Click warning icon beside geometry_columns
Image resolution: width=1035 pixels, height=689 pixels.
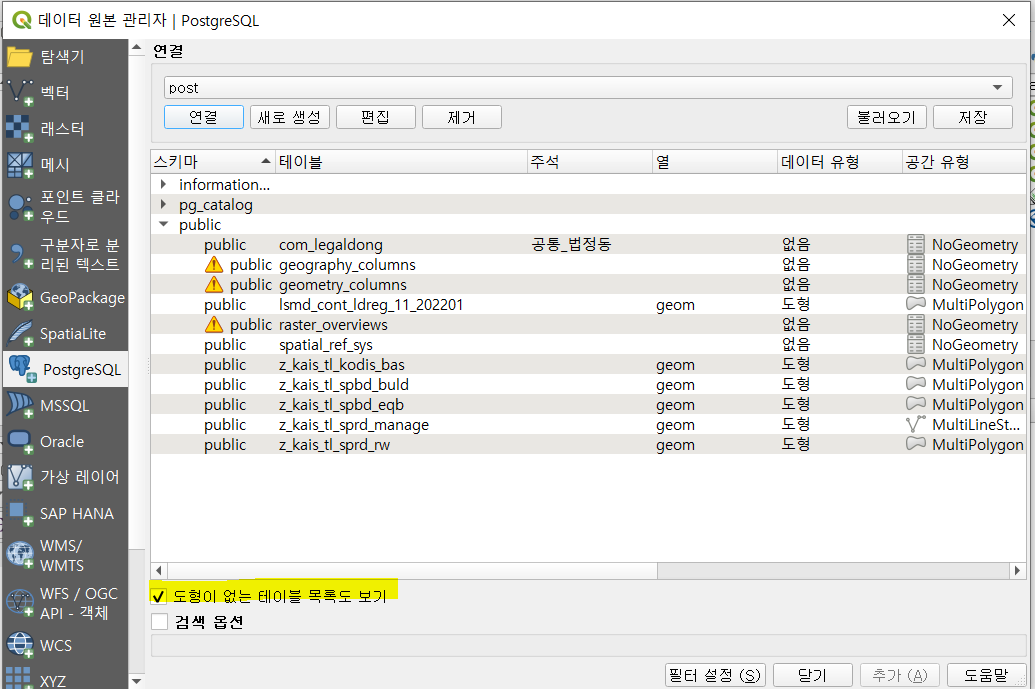pos(214,284)
